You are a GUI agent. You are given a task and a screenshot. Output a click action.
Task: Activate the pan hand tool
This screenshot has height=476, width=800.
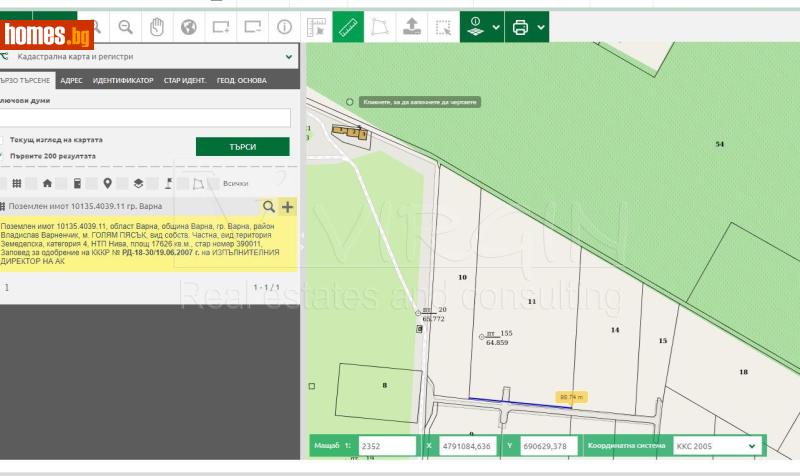(157, 27)
